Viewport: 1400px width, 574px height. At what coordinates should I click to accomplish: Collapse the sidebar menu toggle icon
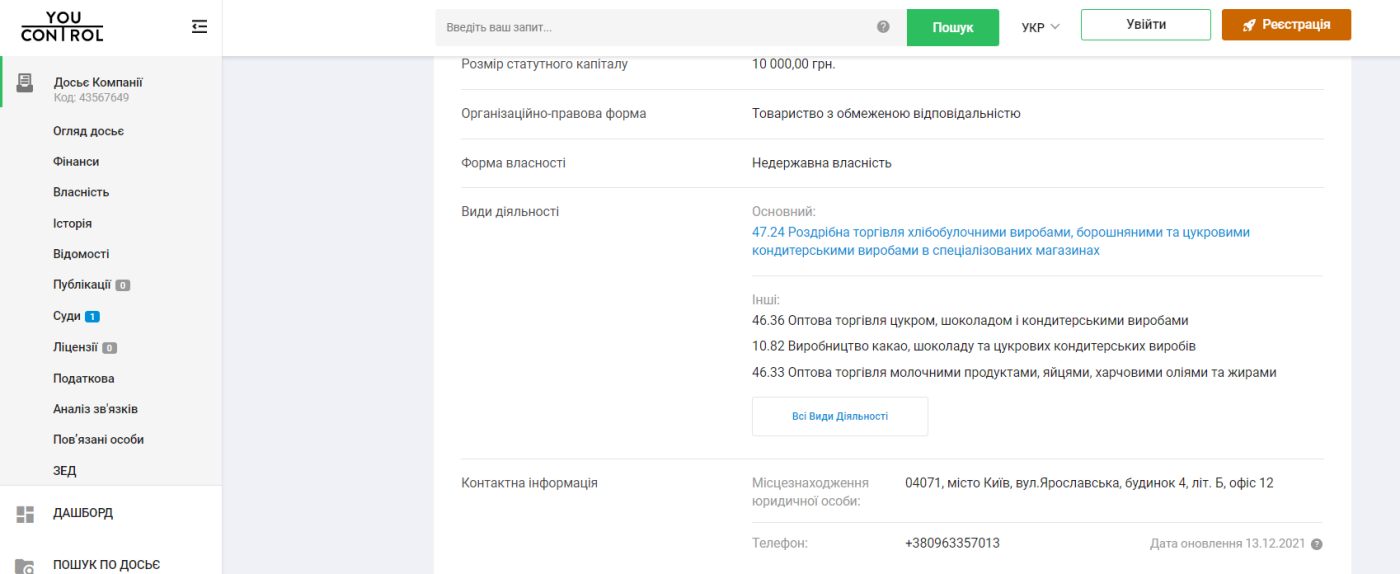(200, 27)
